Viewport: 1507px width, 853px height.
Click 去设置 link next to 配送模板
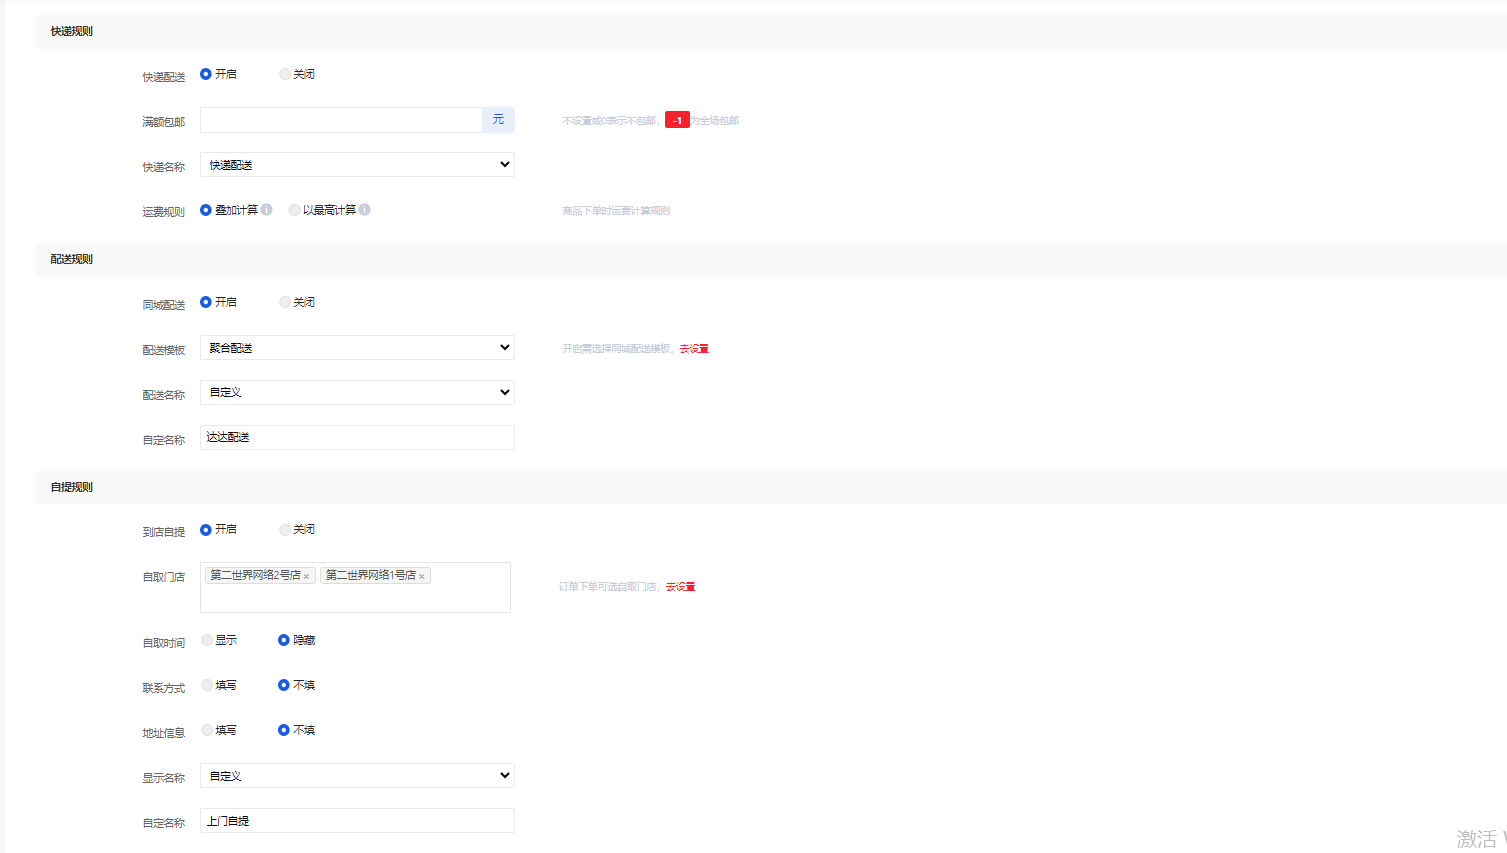(x=694, y=349)
